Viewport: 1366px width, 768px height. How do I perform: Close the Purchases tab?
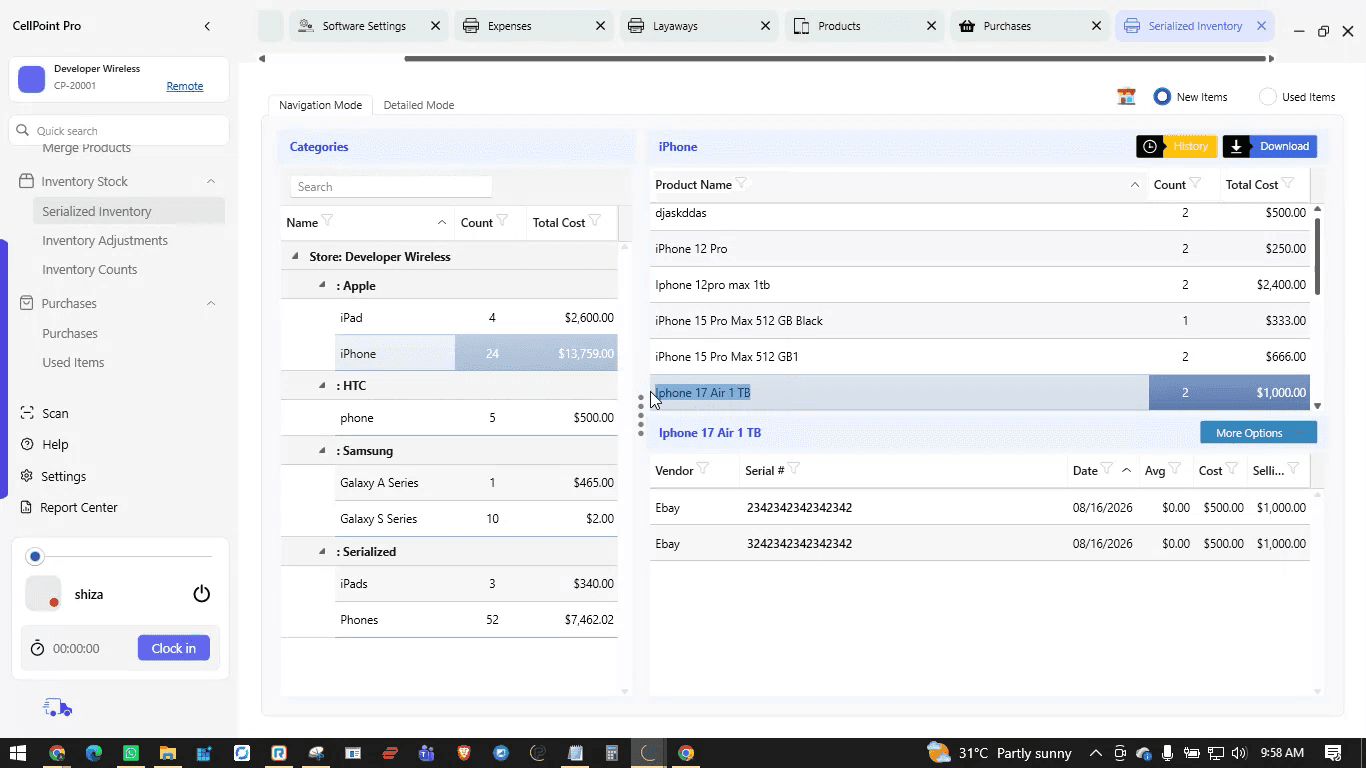1096,26
